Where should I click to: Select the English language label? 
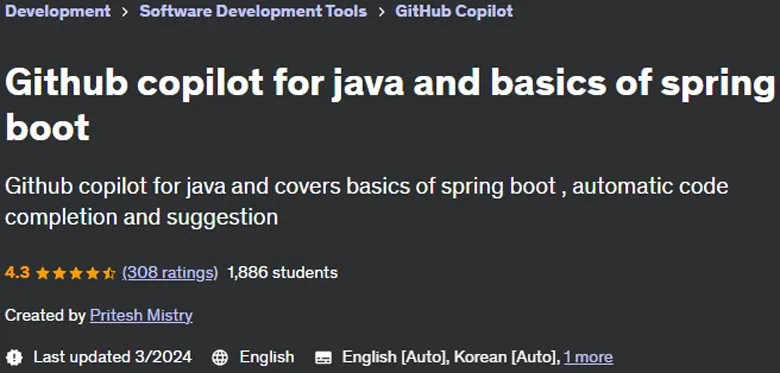267,357
